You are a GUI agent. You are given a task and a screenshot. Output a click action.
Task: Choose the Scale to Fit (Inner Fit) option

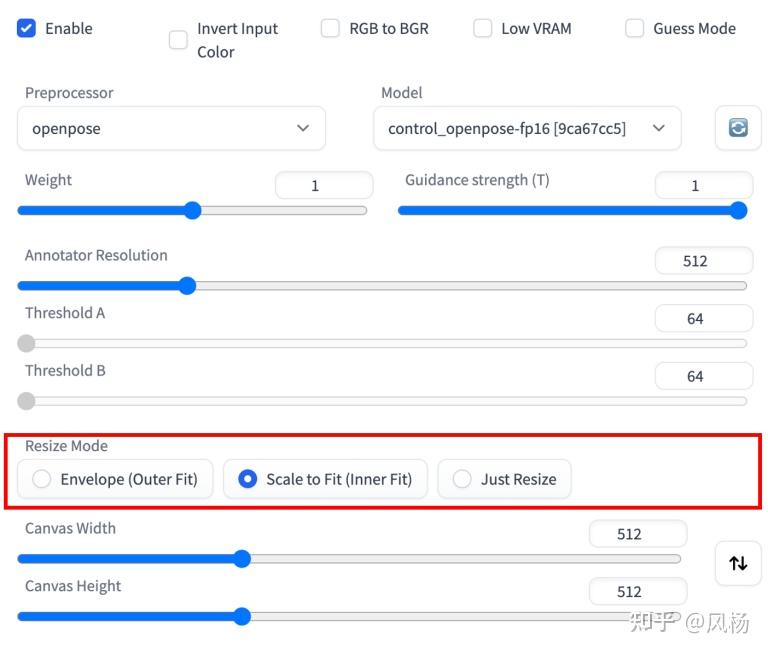click(x=247, y=479)
